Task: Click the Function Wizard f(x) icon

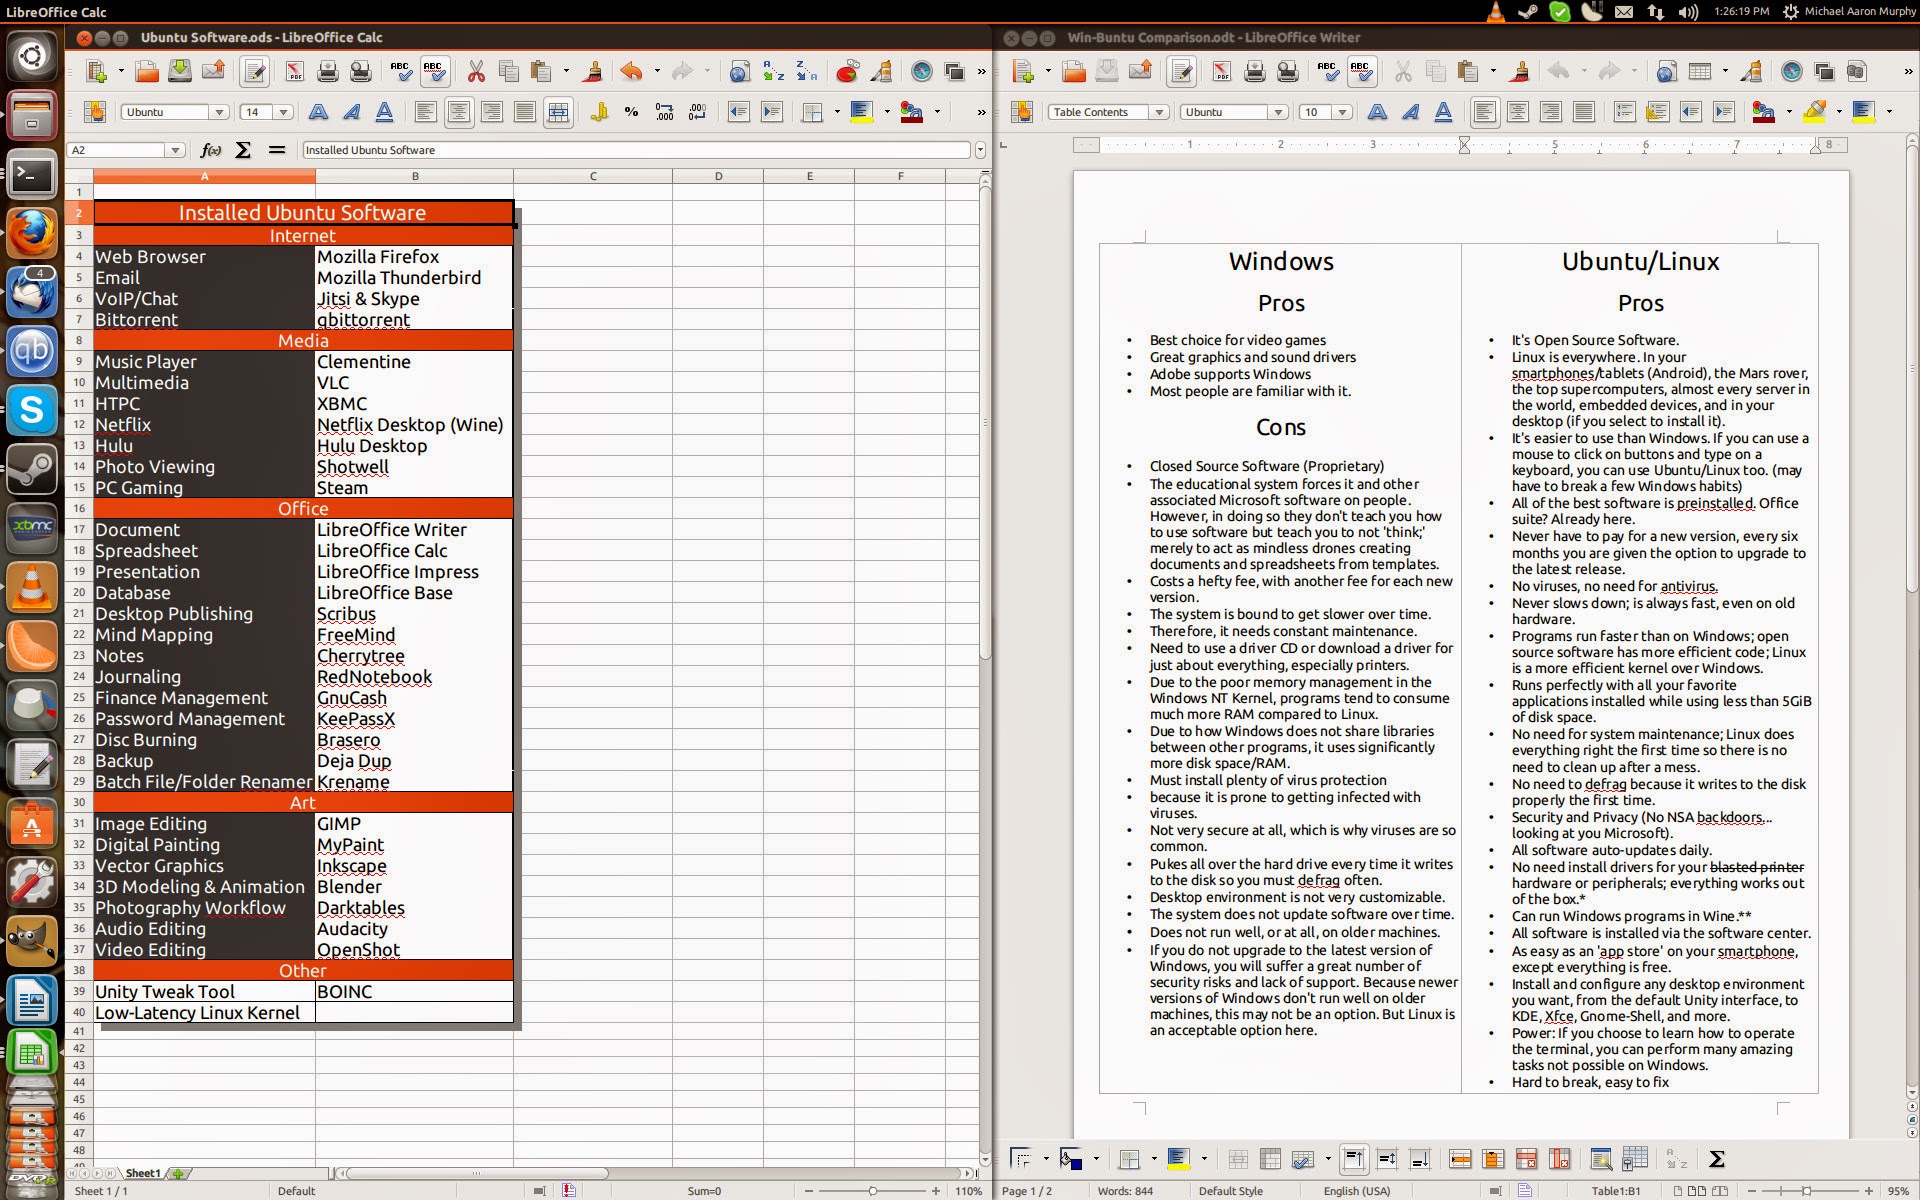Action: coord(210,150)
